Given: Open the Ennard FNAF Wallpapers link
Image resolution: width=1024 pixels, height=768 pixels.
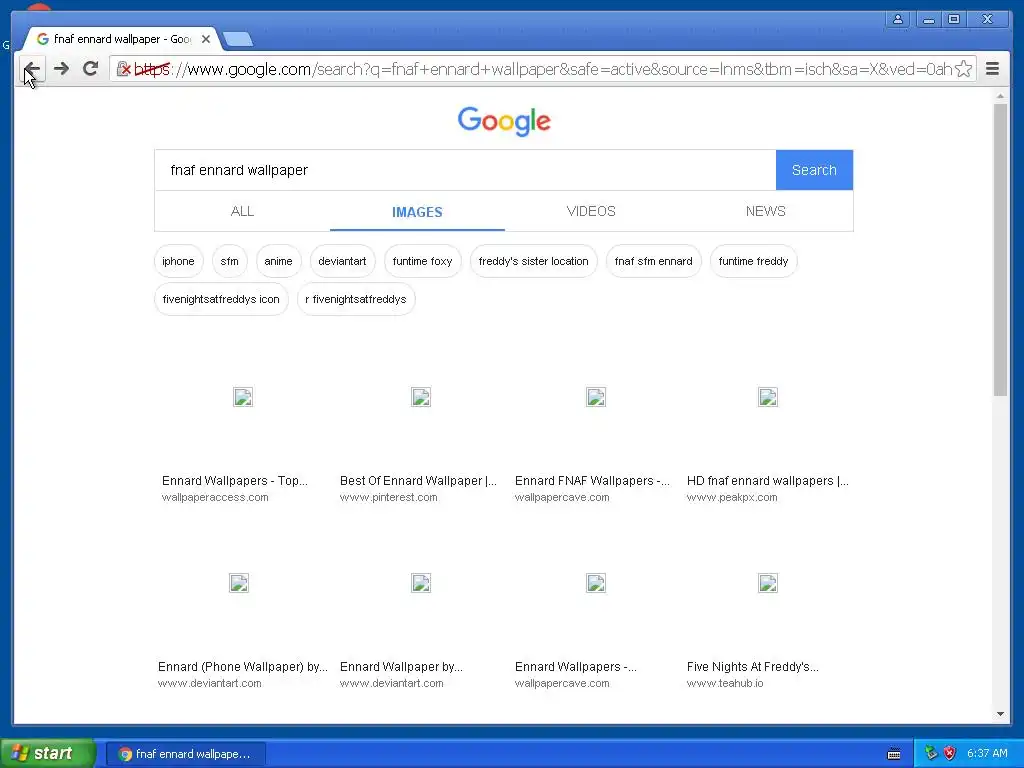Looking at the screenshot, I should coord(592,481).
